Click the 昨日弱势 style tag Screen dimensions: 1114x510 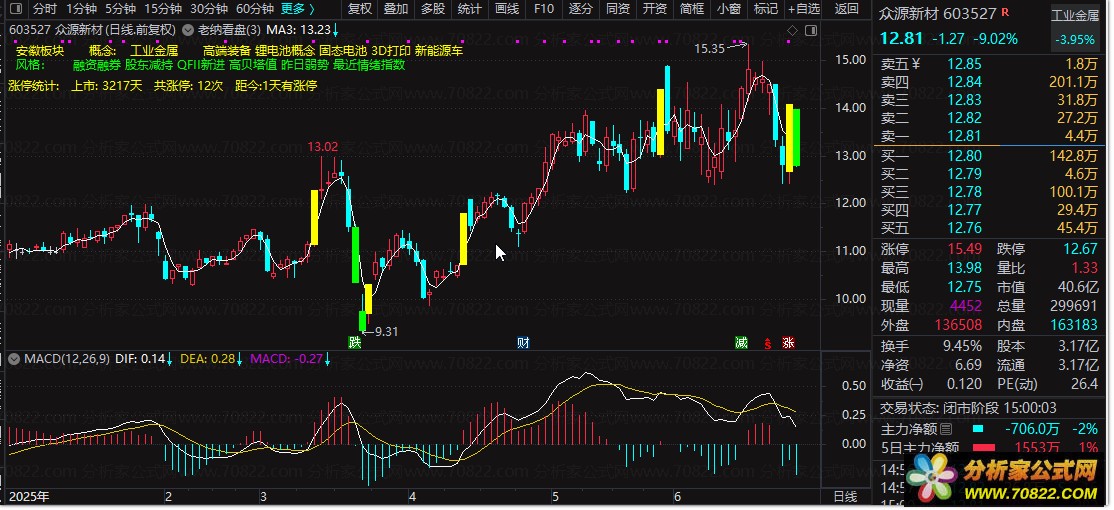(x=304, y=65)
